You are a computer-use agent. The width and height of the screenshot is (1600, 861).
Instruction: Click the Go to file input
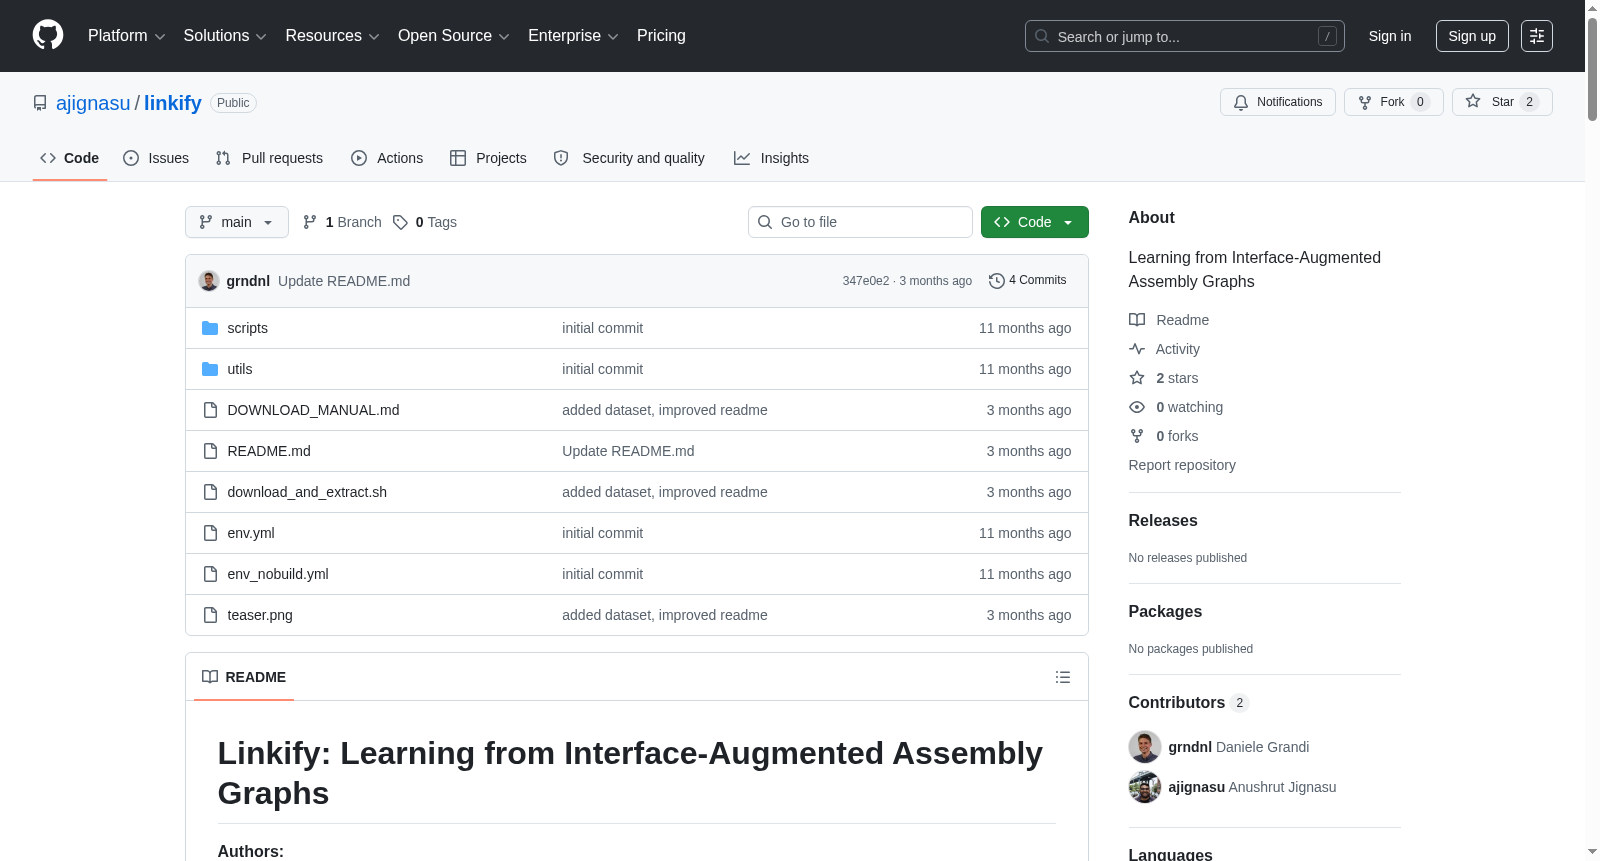point(860,222)
